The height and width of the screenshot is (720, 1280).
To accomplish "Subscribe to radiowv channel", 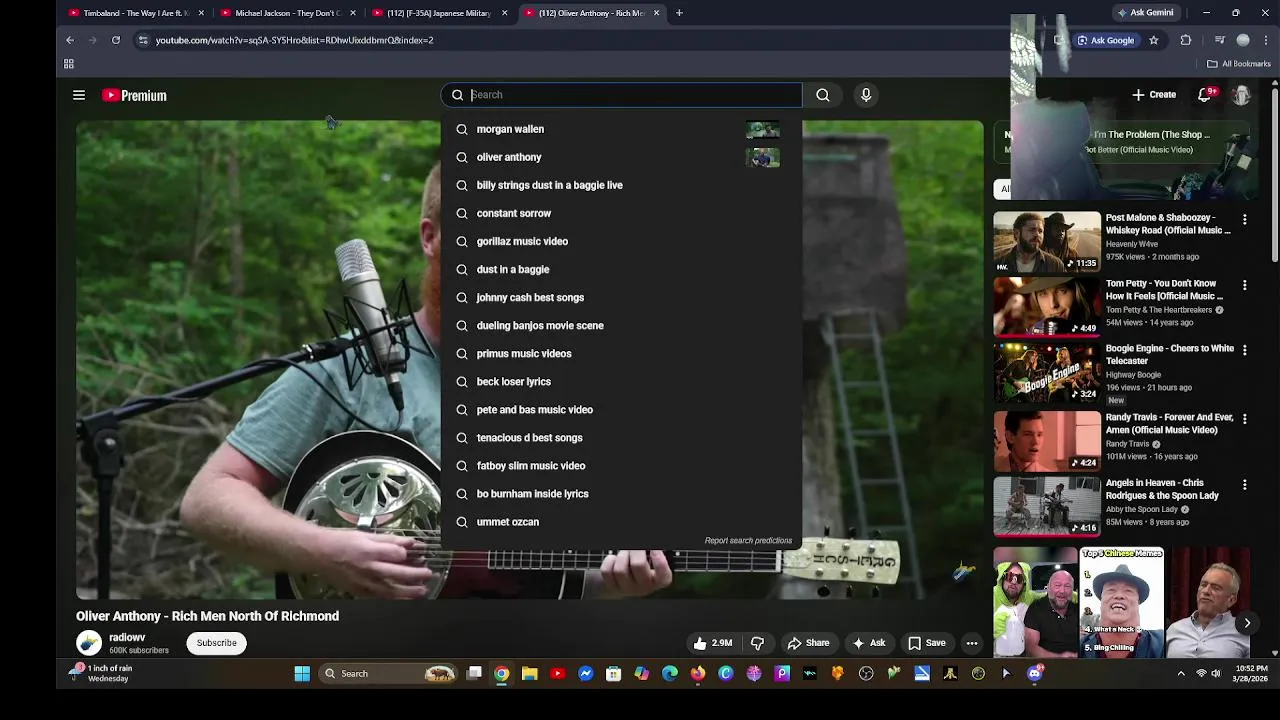I will [x=216, y=643].
